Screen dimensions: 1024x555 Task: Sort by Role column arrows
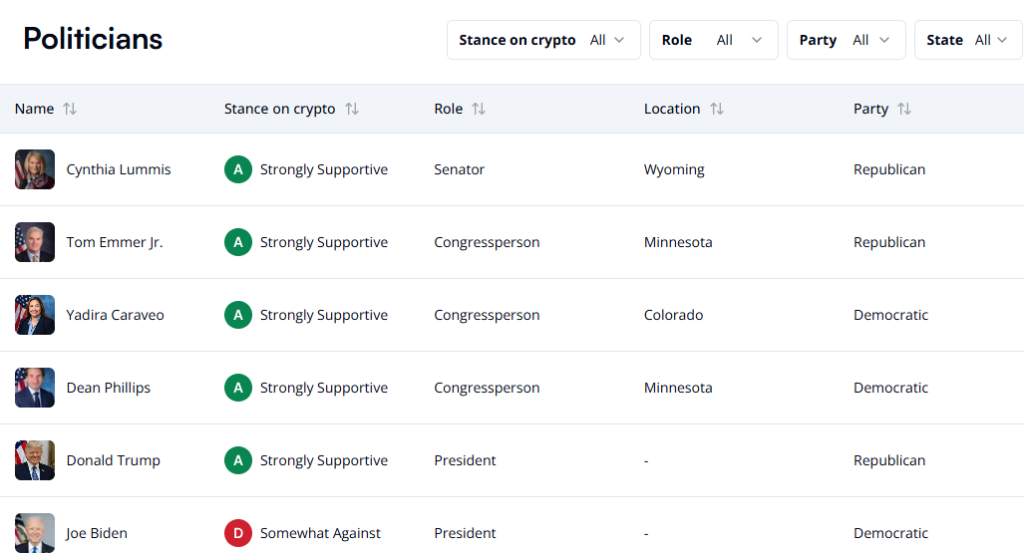[479, 109]
